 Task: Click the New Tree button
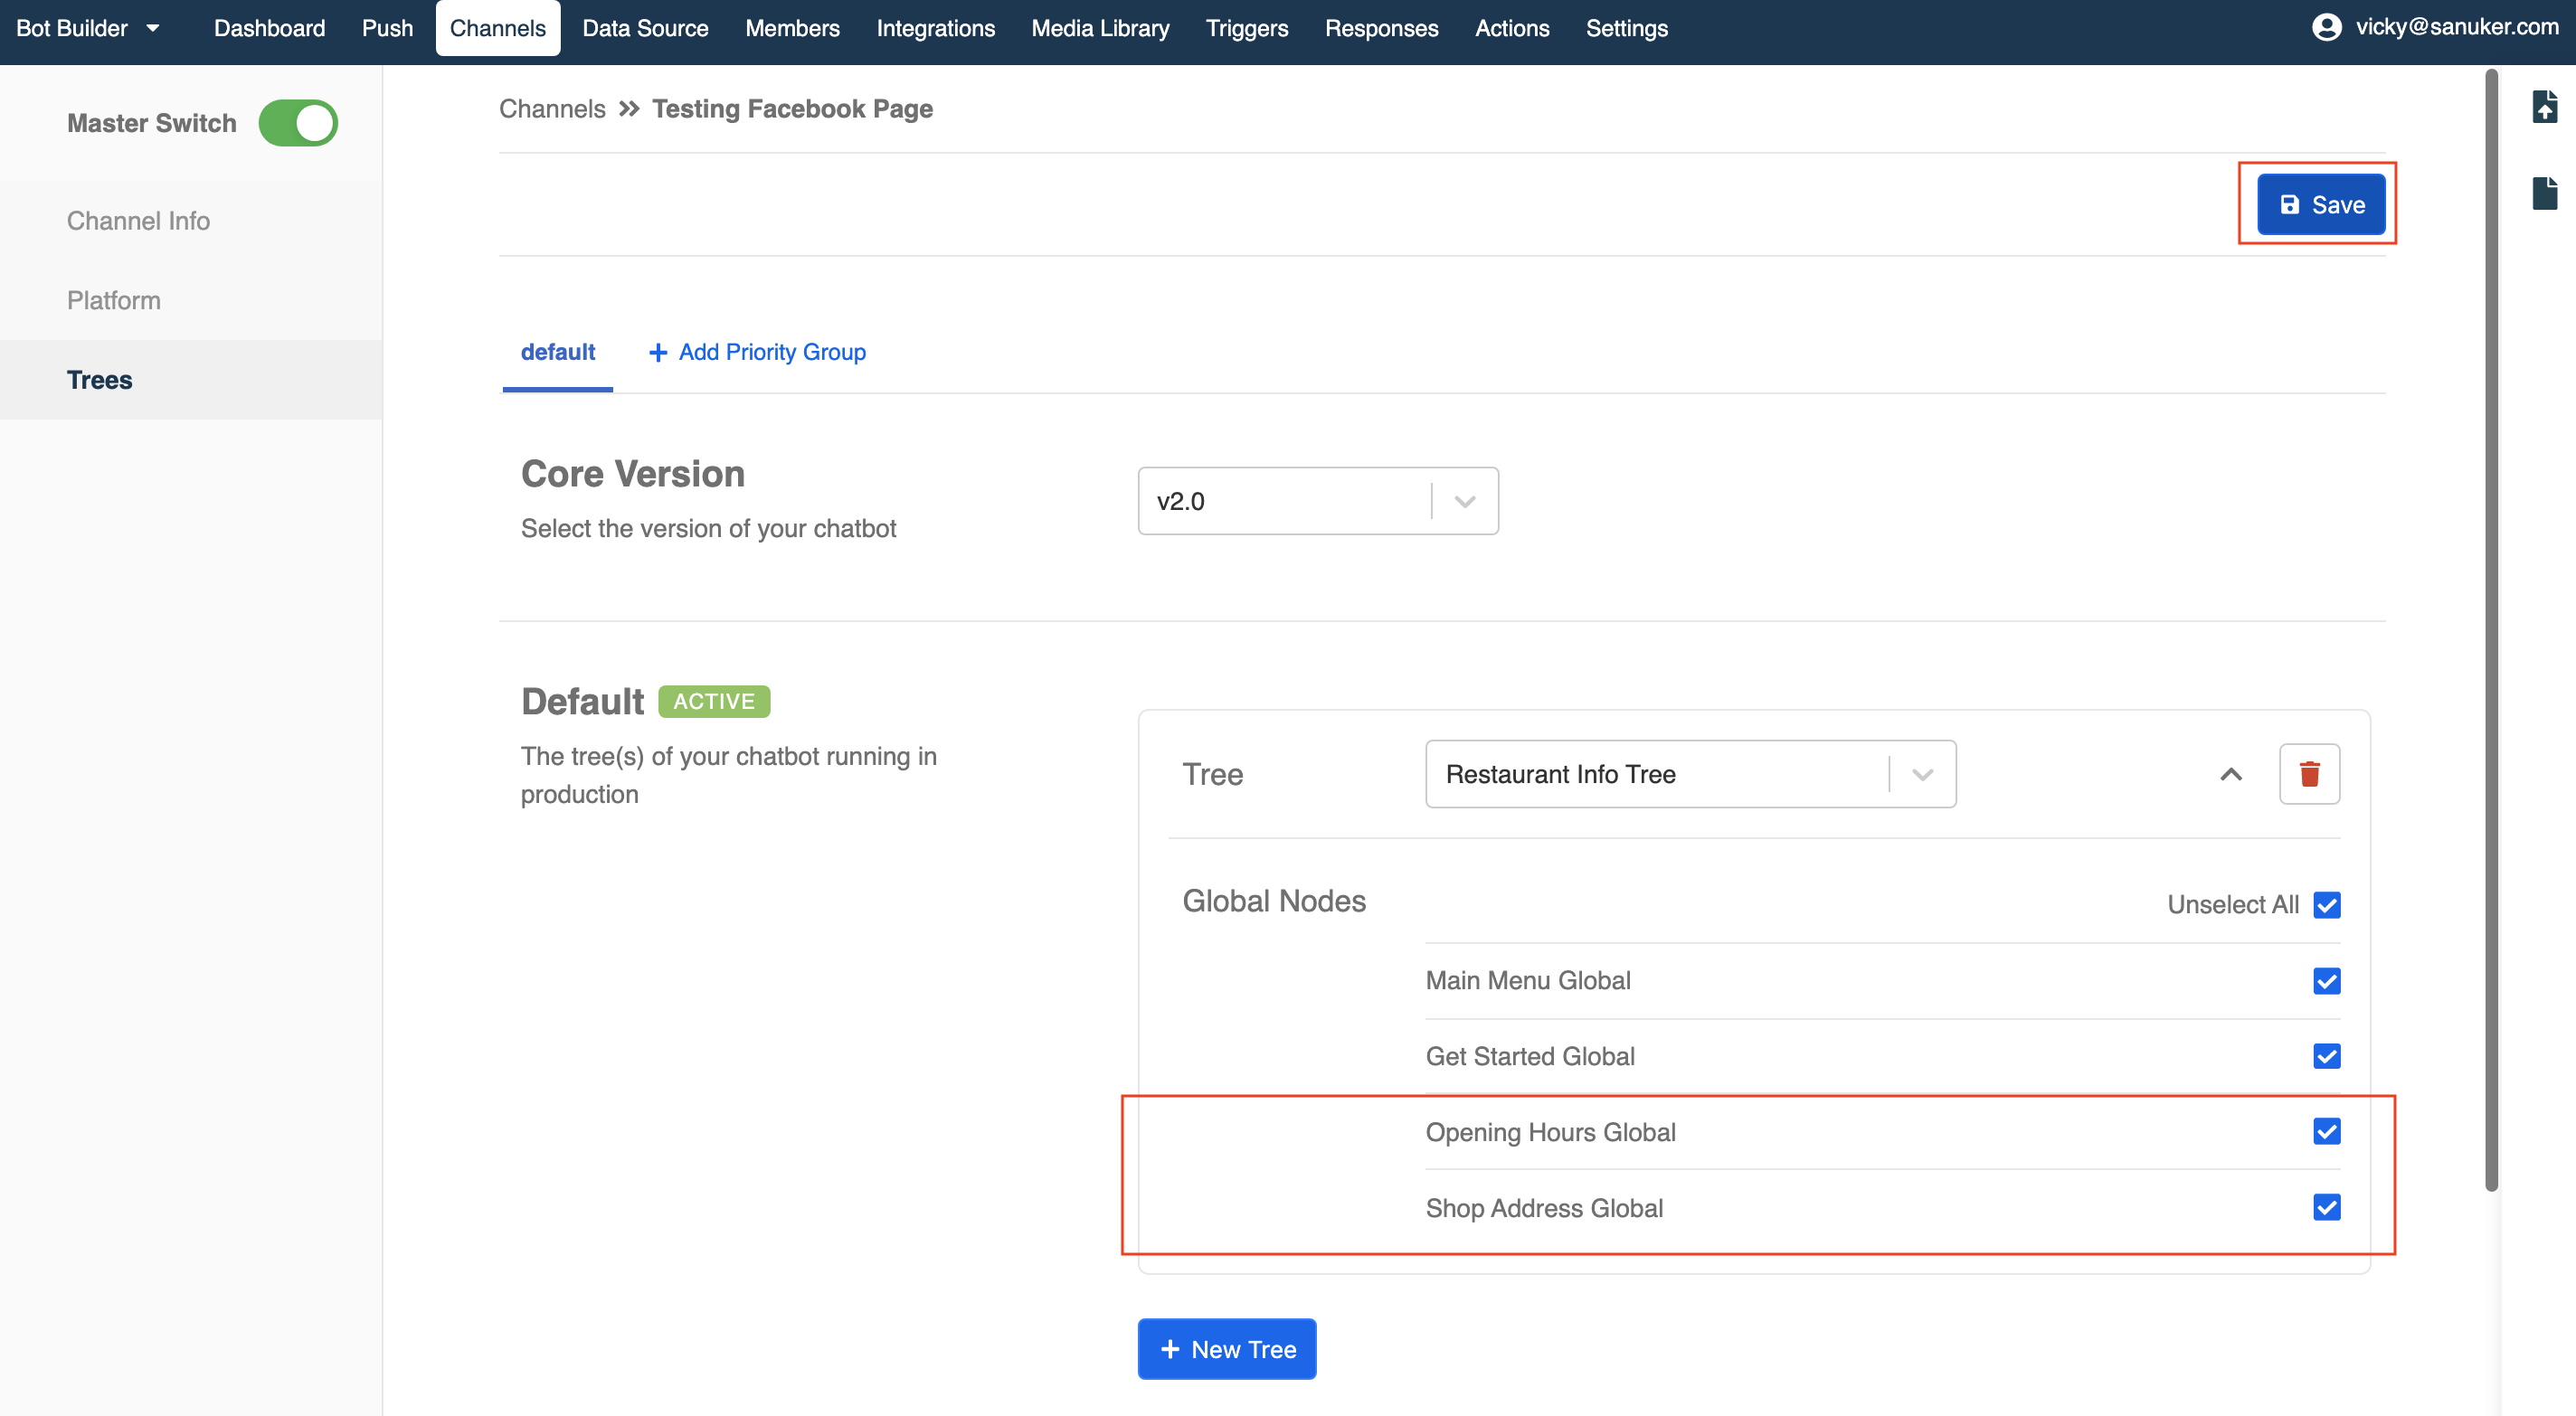pos(1227,1349)
